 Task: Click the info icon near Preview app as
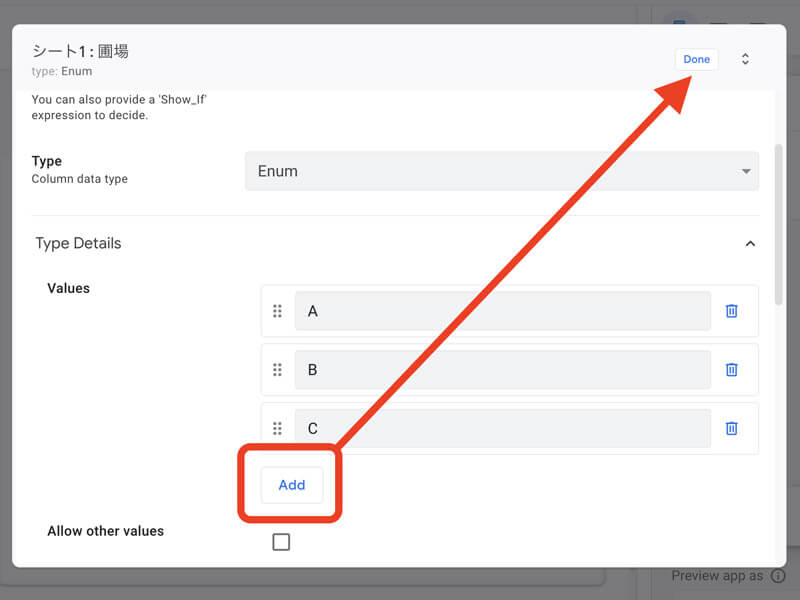tap(778, 576)
